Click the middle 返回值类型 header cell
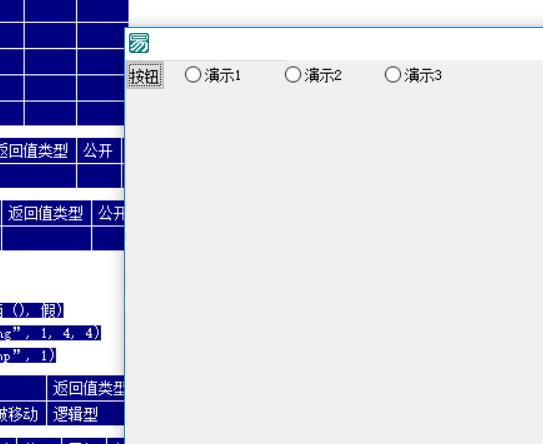Screen dimensions: 543x444 tap(46, 213)
